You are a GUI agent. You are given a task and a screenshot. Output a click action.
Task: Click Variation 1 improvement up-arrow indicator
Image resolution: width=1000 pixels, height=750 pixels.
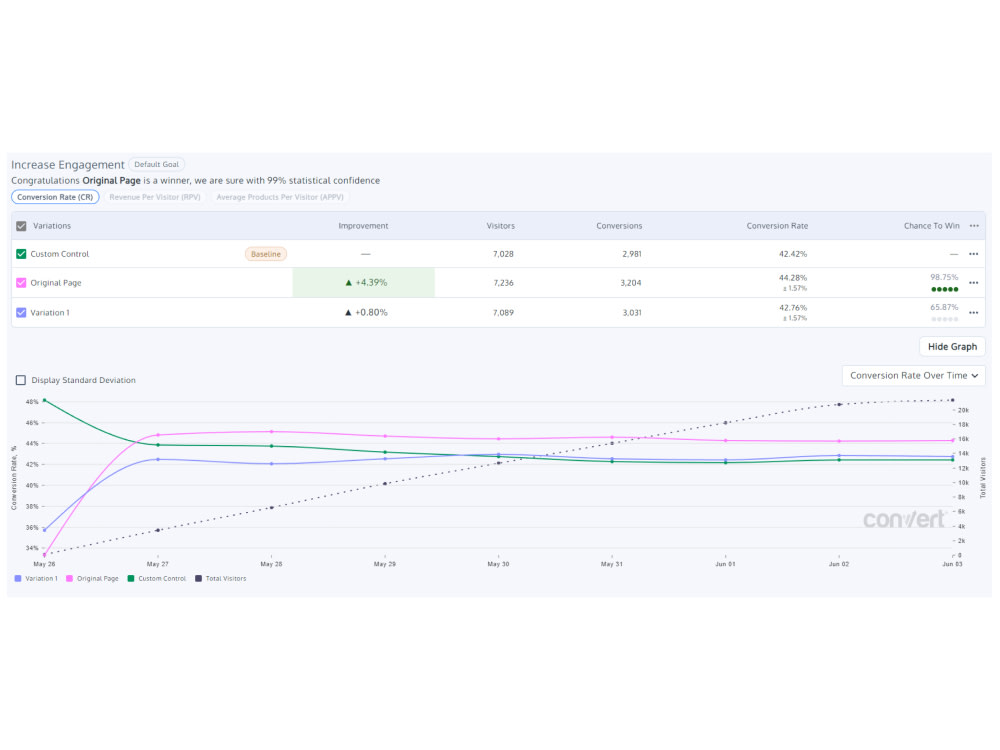coord(348,312)
